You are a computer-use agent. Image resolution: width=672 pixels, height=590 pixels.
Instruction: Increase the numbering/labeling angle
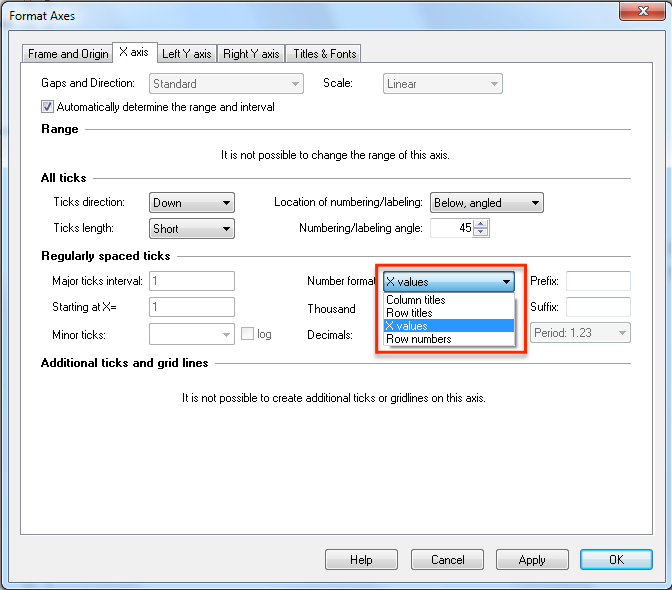pos(482,224)
